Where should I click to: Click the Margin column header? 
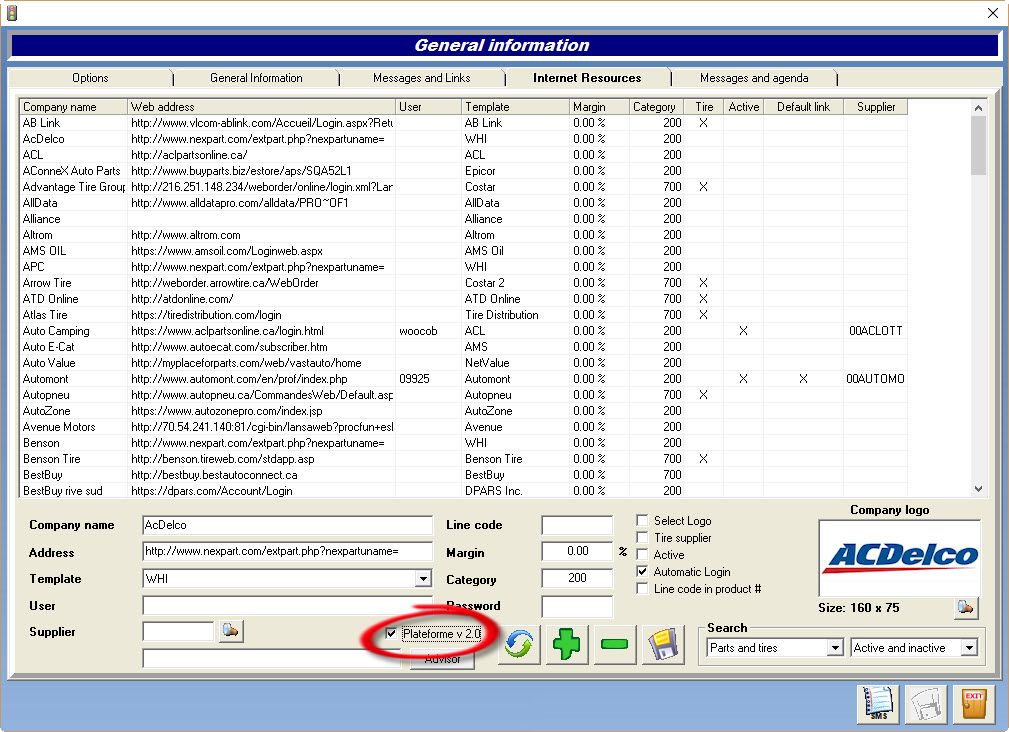point(598,107)
